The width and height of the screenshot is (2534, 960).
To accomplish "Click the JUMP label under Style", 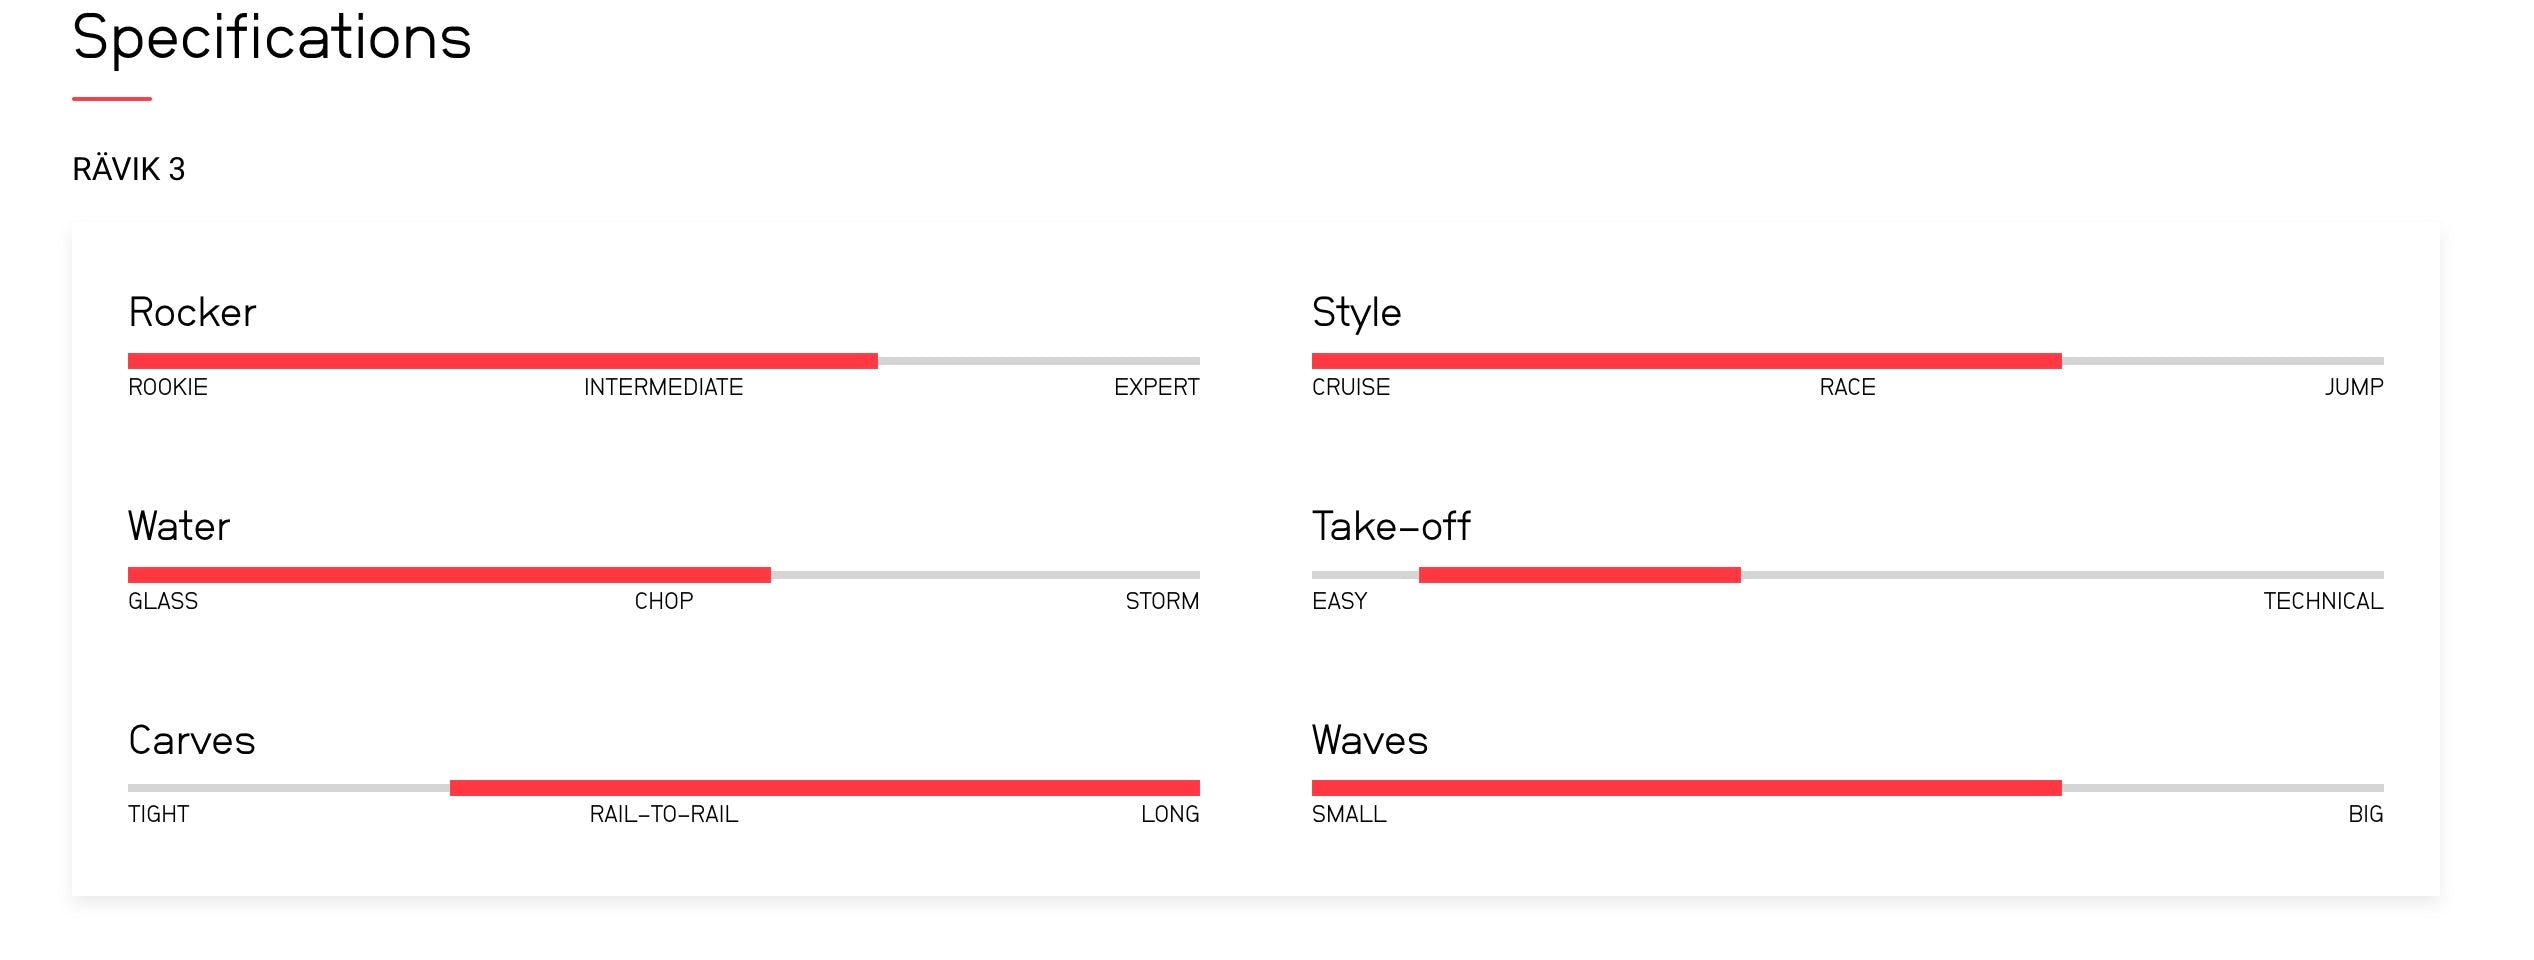I will [2353, 387].
